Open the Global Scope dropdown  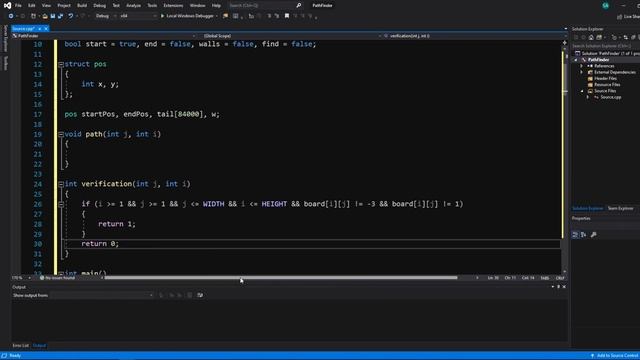(290, 36)
